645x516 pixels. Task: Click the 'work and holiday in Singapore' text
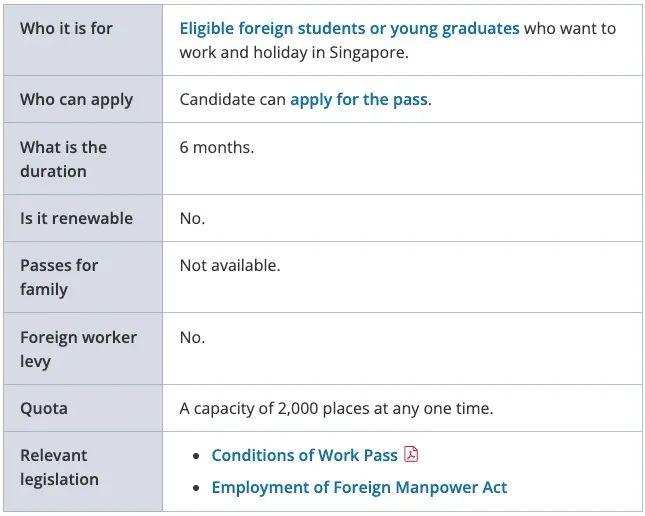click(x=294, y=52)
